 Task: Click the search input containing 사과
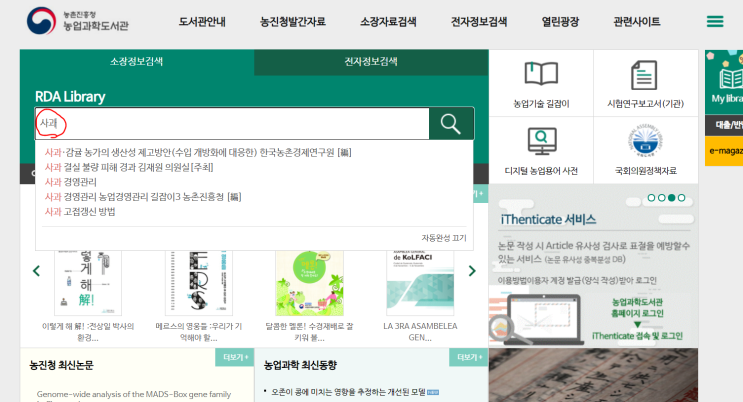tap(232, 124)
